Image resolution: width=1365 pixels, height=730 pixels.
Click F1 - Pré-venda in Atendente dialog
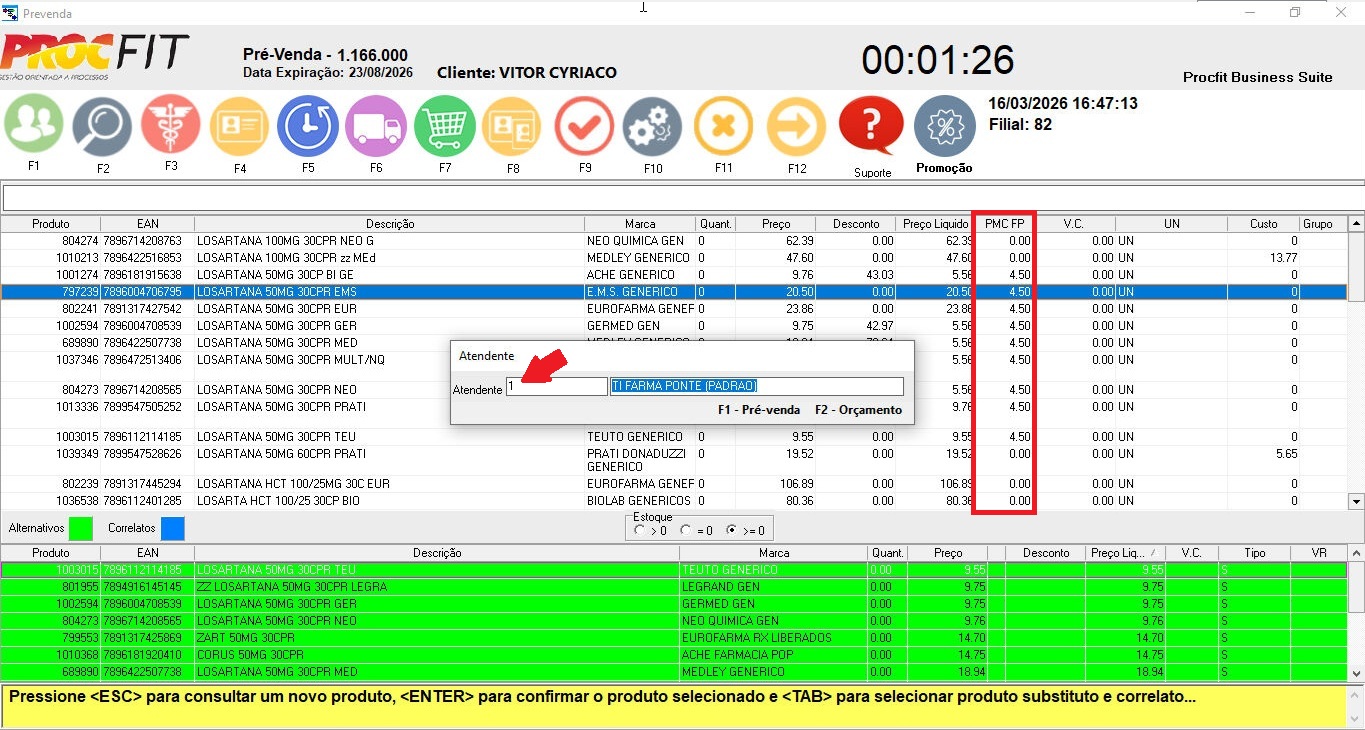coord(758,410)
